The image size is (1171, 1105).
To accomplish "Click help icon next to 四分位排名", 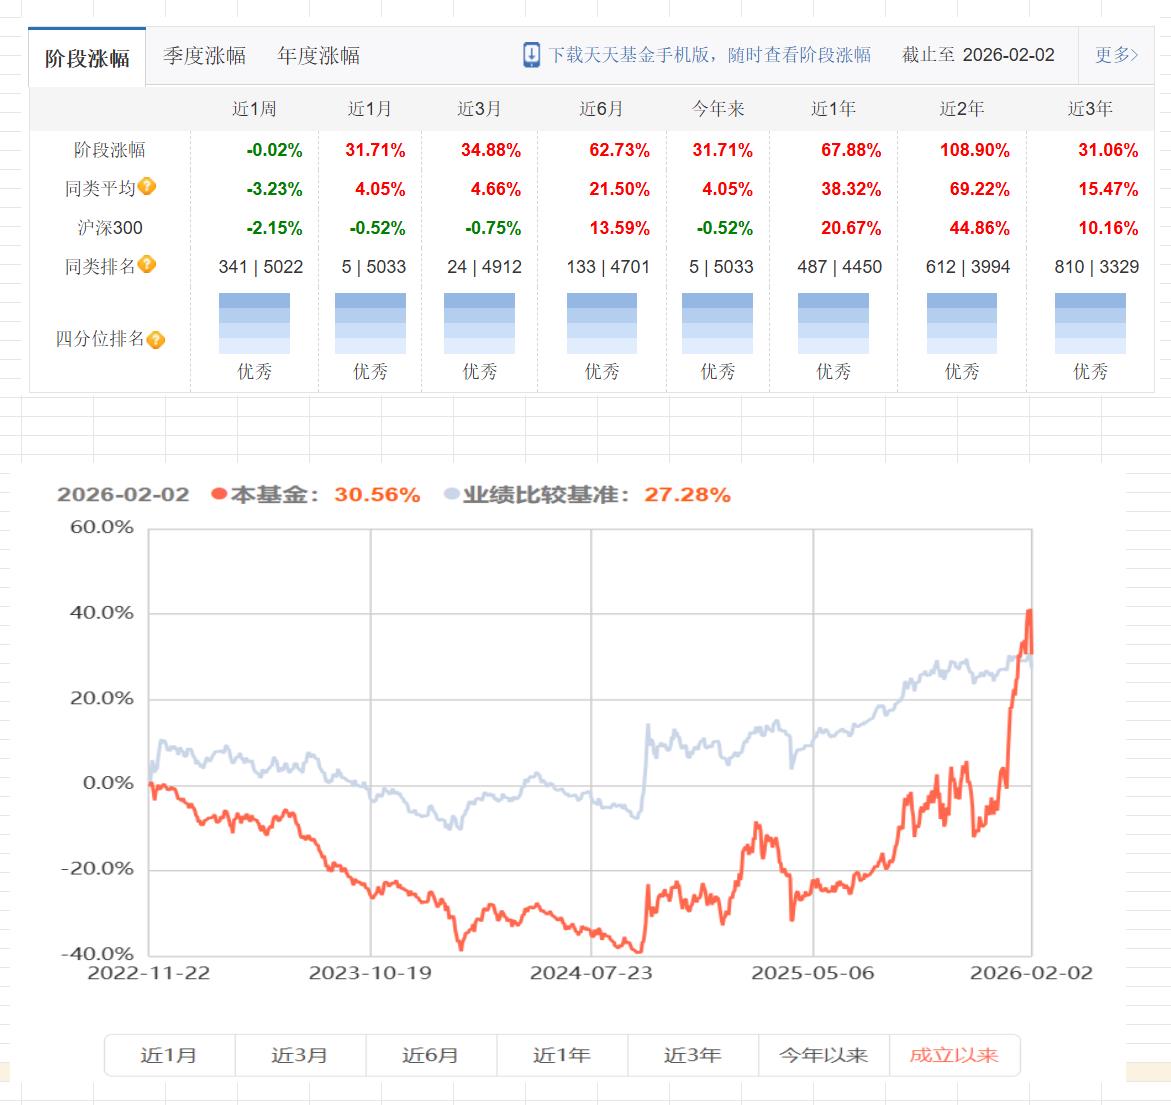I will pyautogui.click(x=155, y=340).
